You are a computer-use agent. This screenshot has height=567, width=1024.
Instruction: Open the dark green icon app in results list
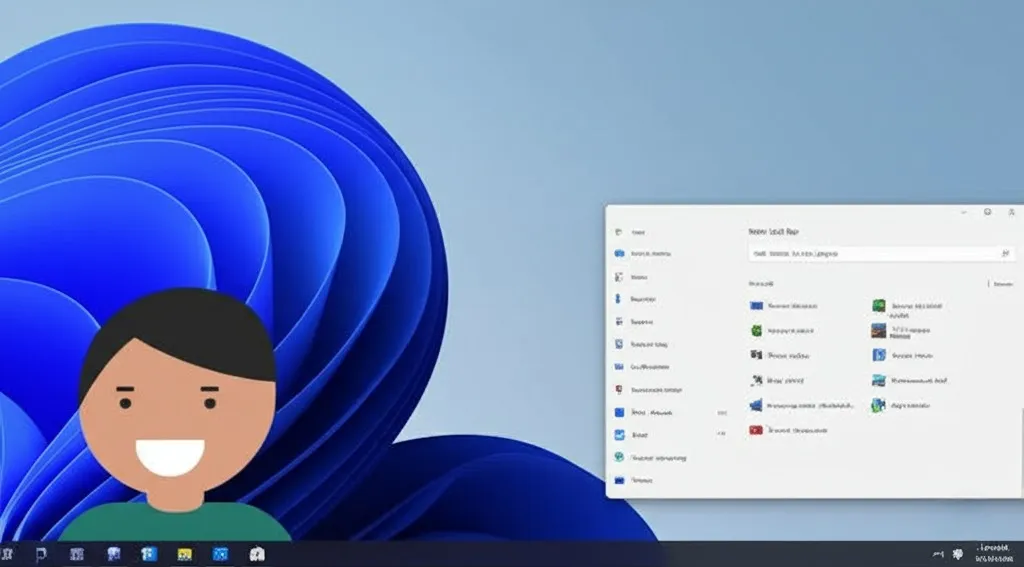click(878, 305)
